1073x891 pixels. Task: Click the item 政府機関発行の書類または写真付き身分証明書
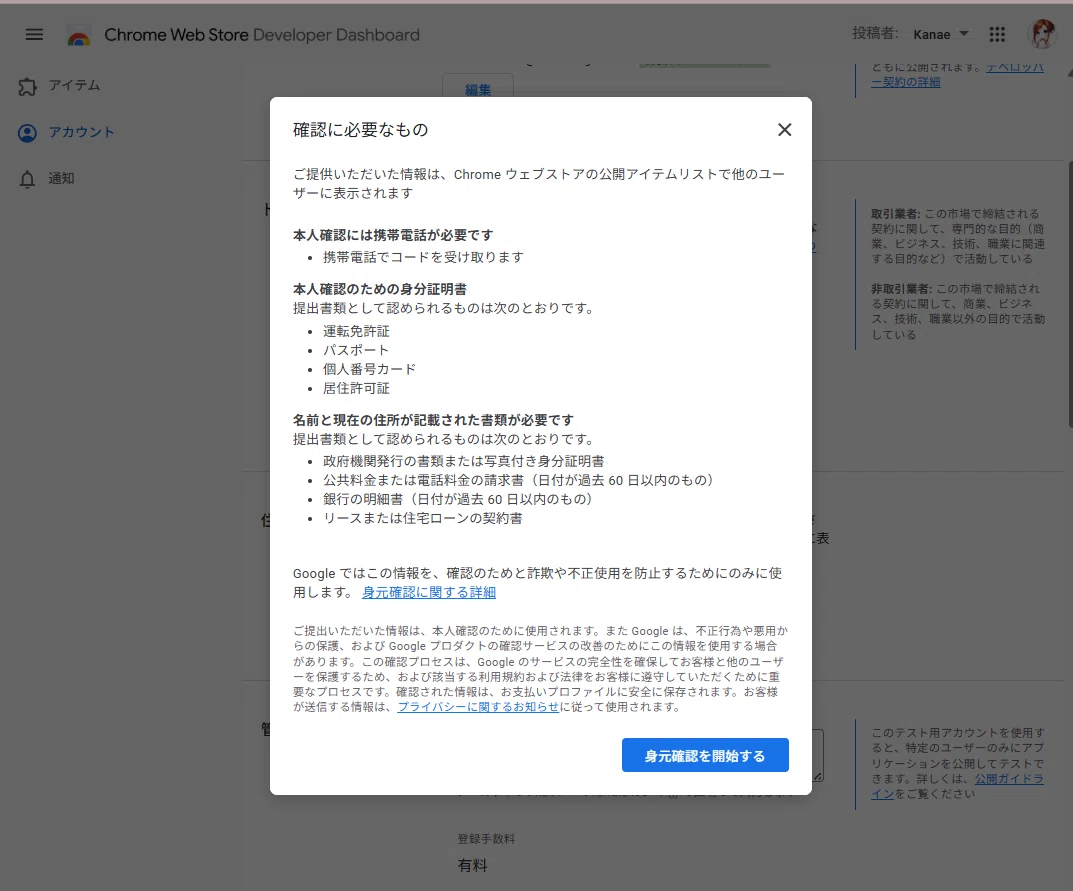pyautogui.click(x=463, y=461)
